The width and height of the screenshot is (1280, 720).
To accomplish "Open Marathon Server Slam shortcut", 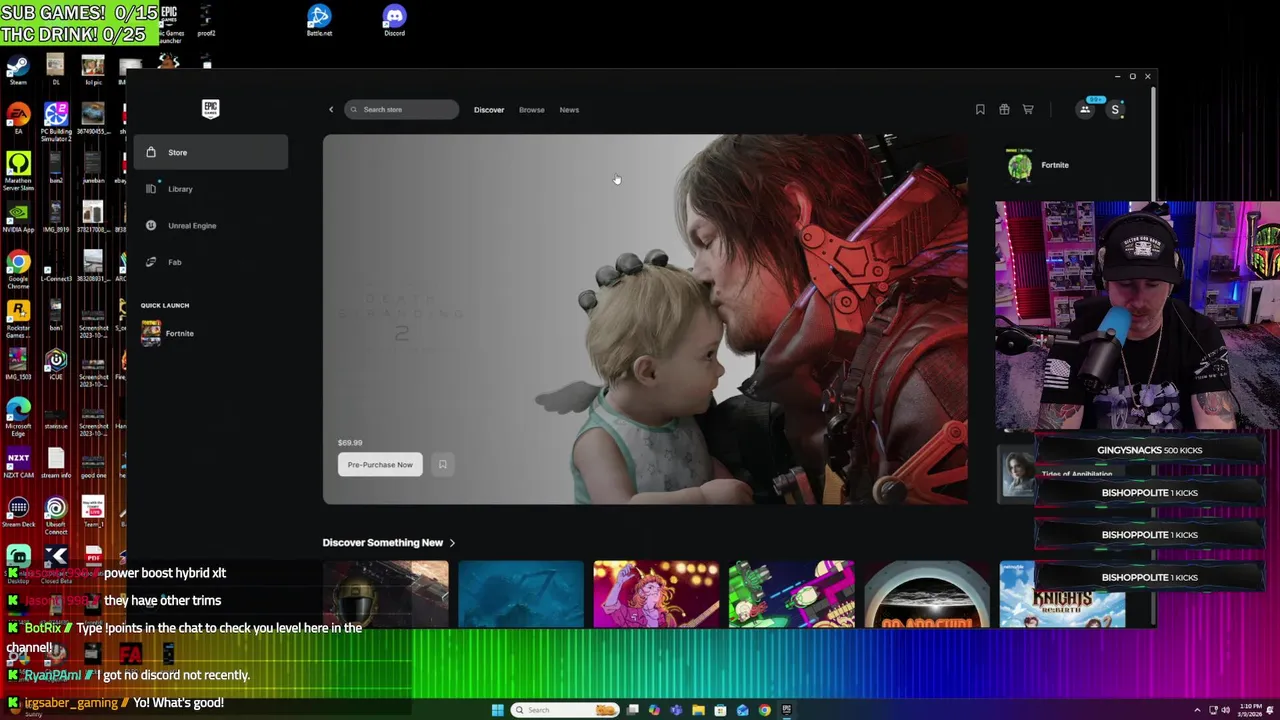I will pyautogui.click(x=18, y=171).
